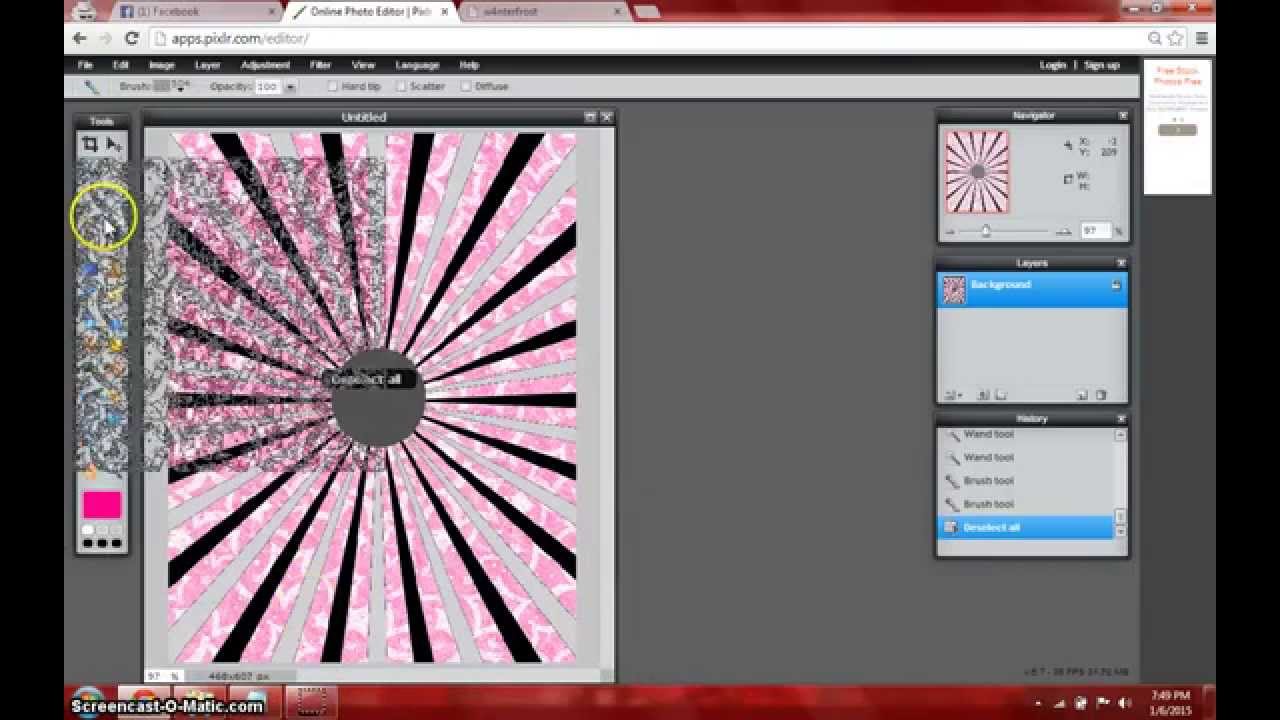Click the zoom in icon in Navigator
Viewport: 1280px width, 720px height.
click(x=1064, y=232)
